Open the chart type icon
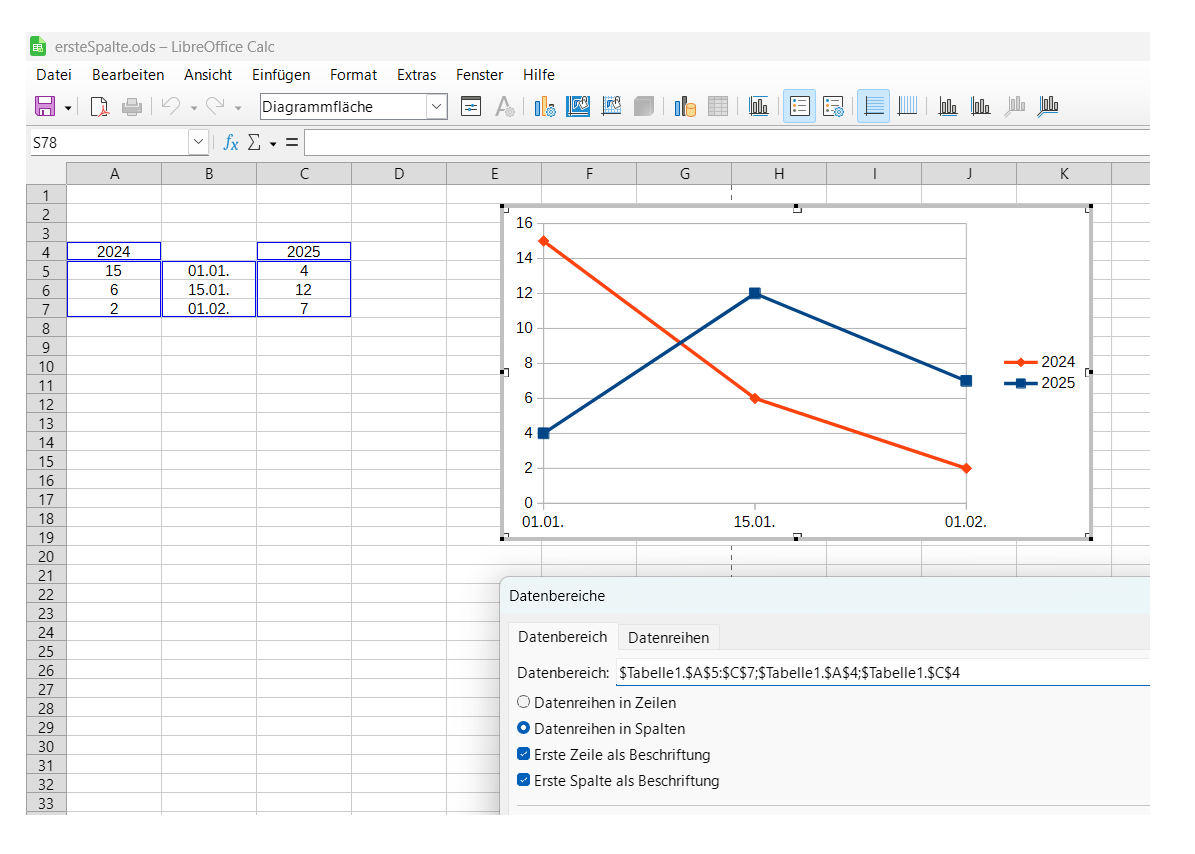This screenshot has height=854, width=1195. click(544, 106)
